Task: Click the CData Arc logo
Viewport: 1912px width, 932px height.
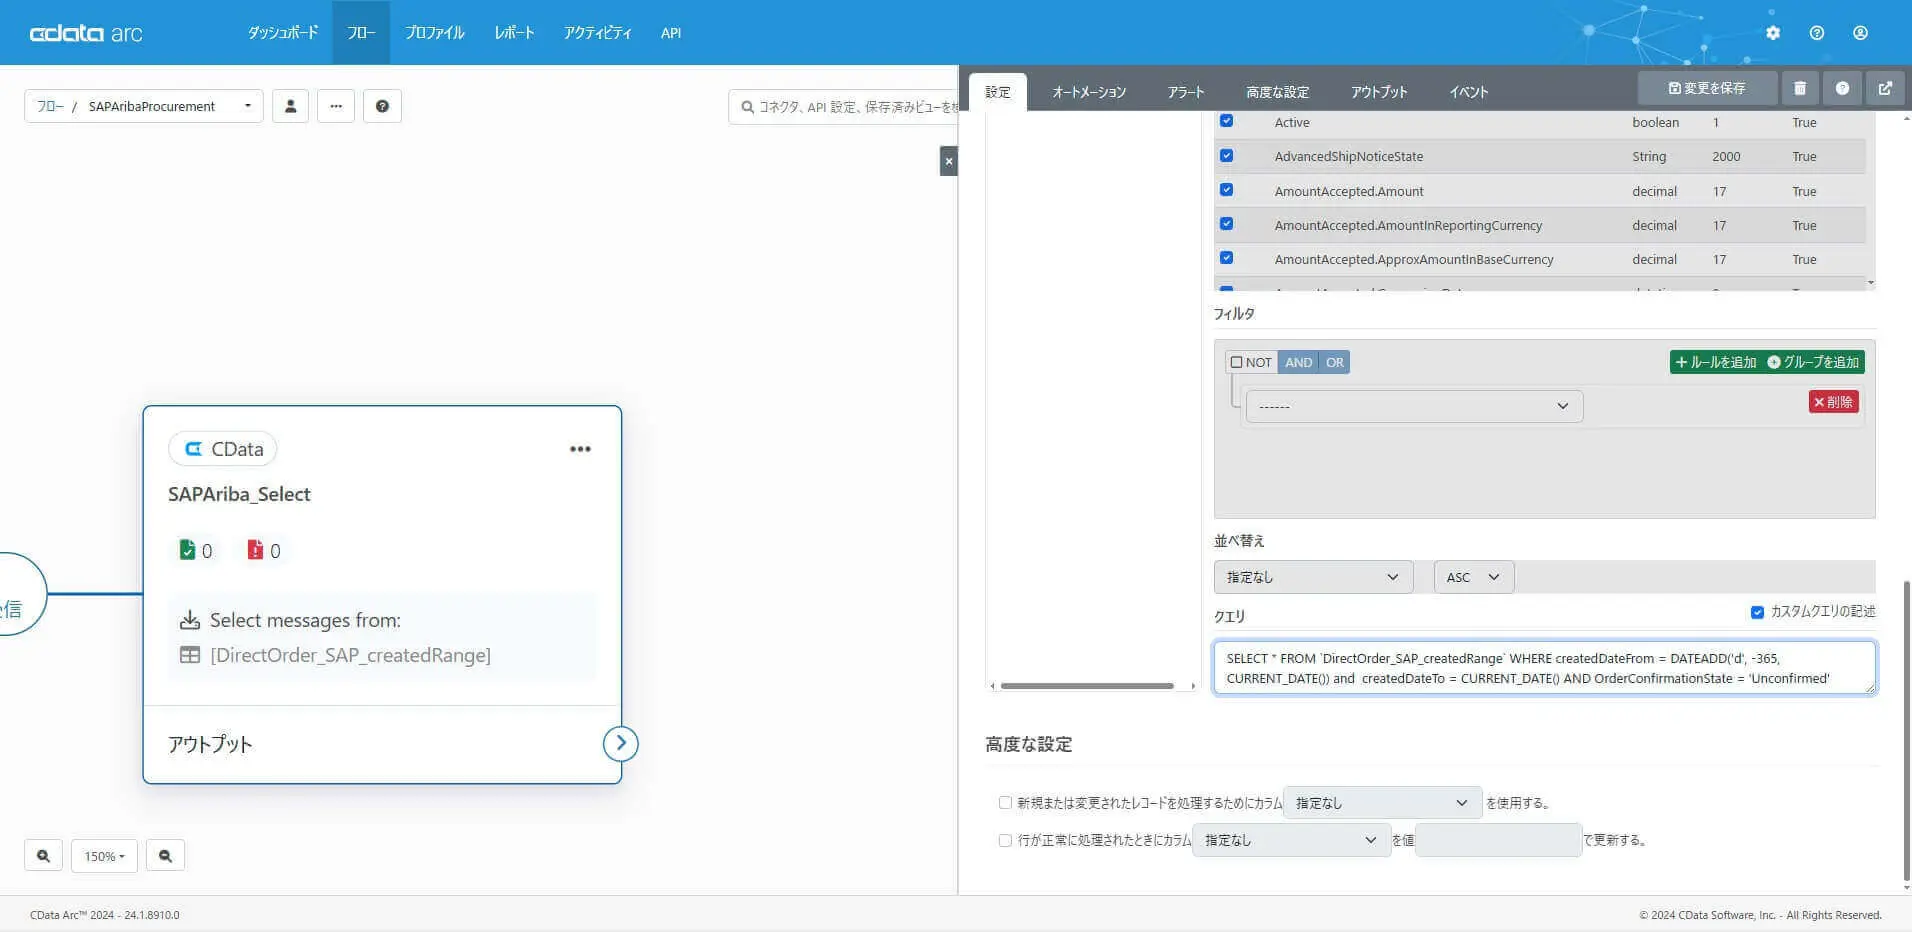Action: (86, 33)
